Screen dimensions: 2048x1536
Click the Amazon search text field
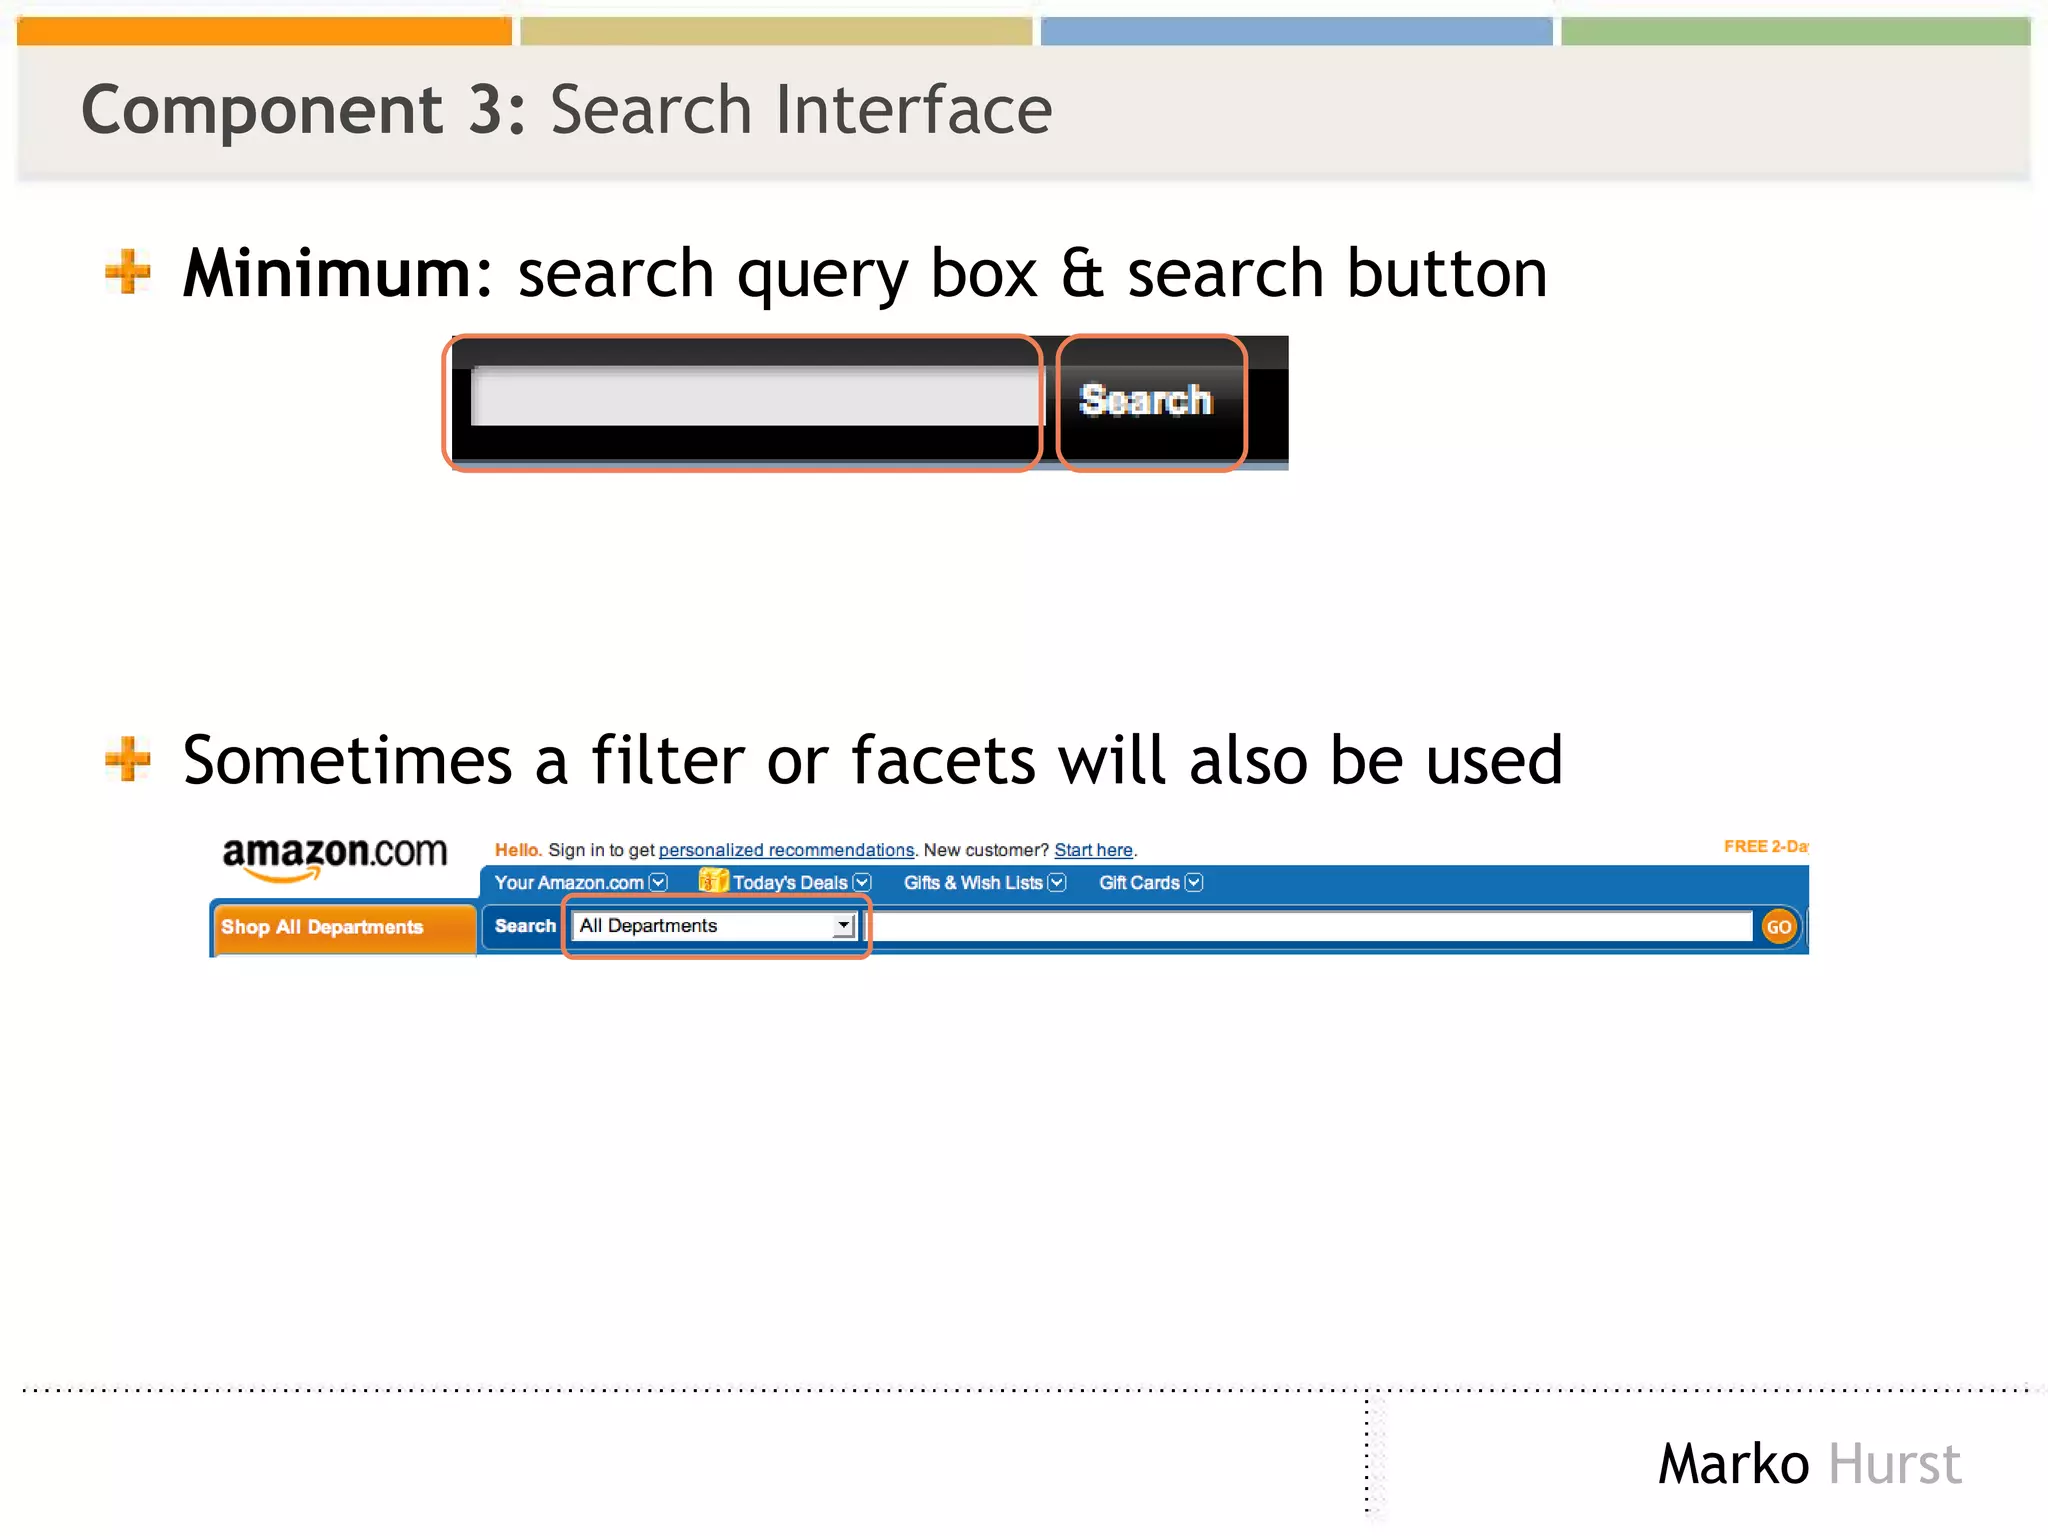click(1309, 926)
